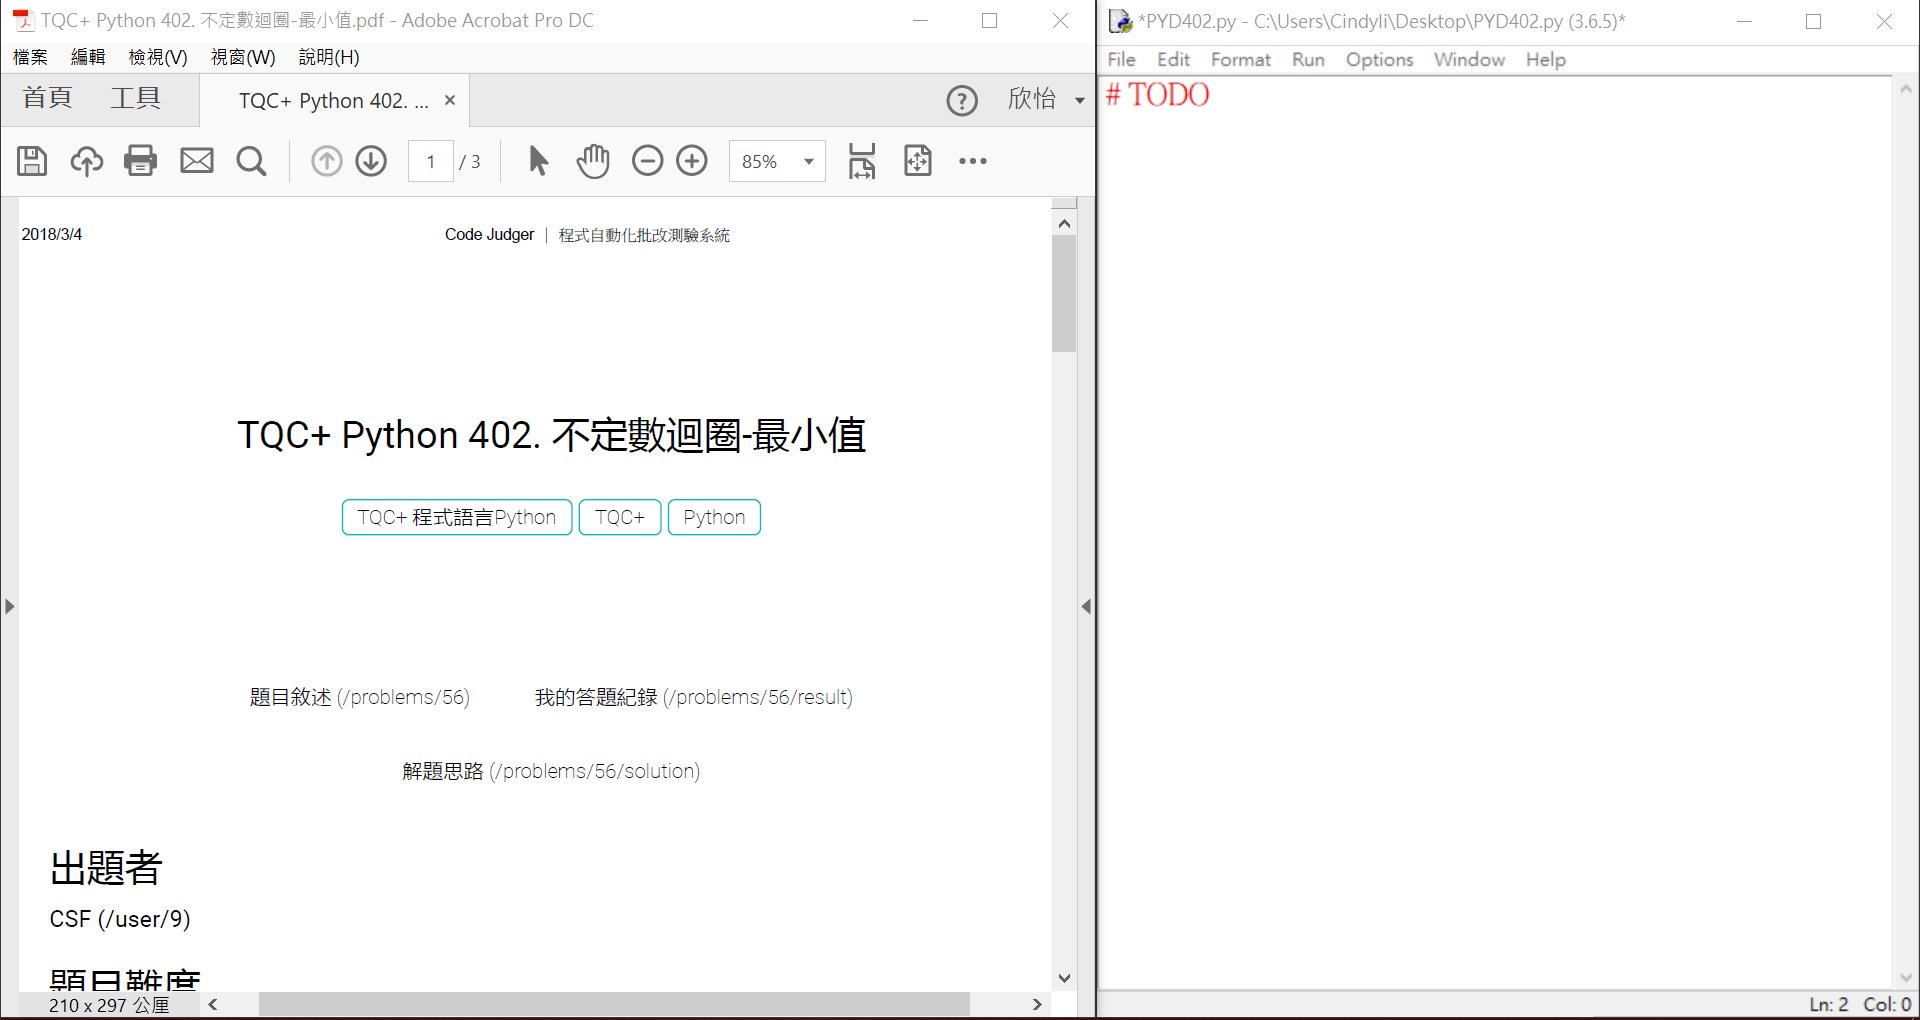Print the PDF with the printer icon

pyautogui.click(x=141, y=161)
